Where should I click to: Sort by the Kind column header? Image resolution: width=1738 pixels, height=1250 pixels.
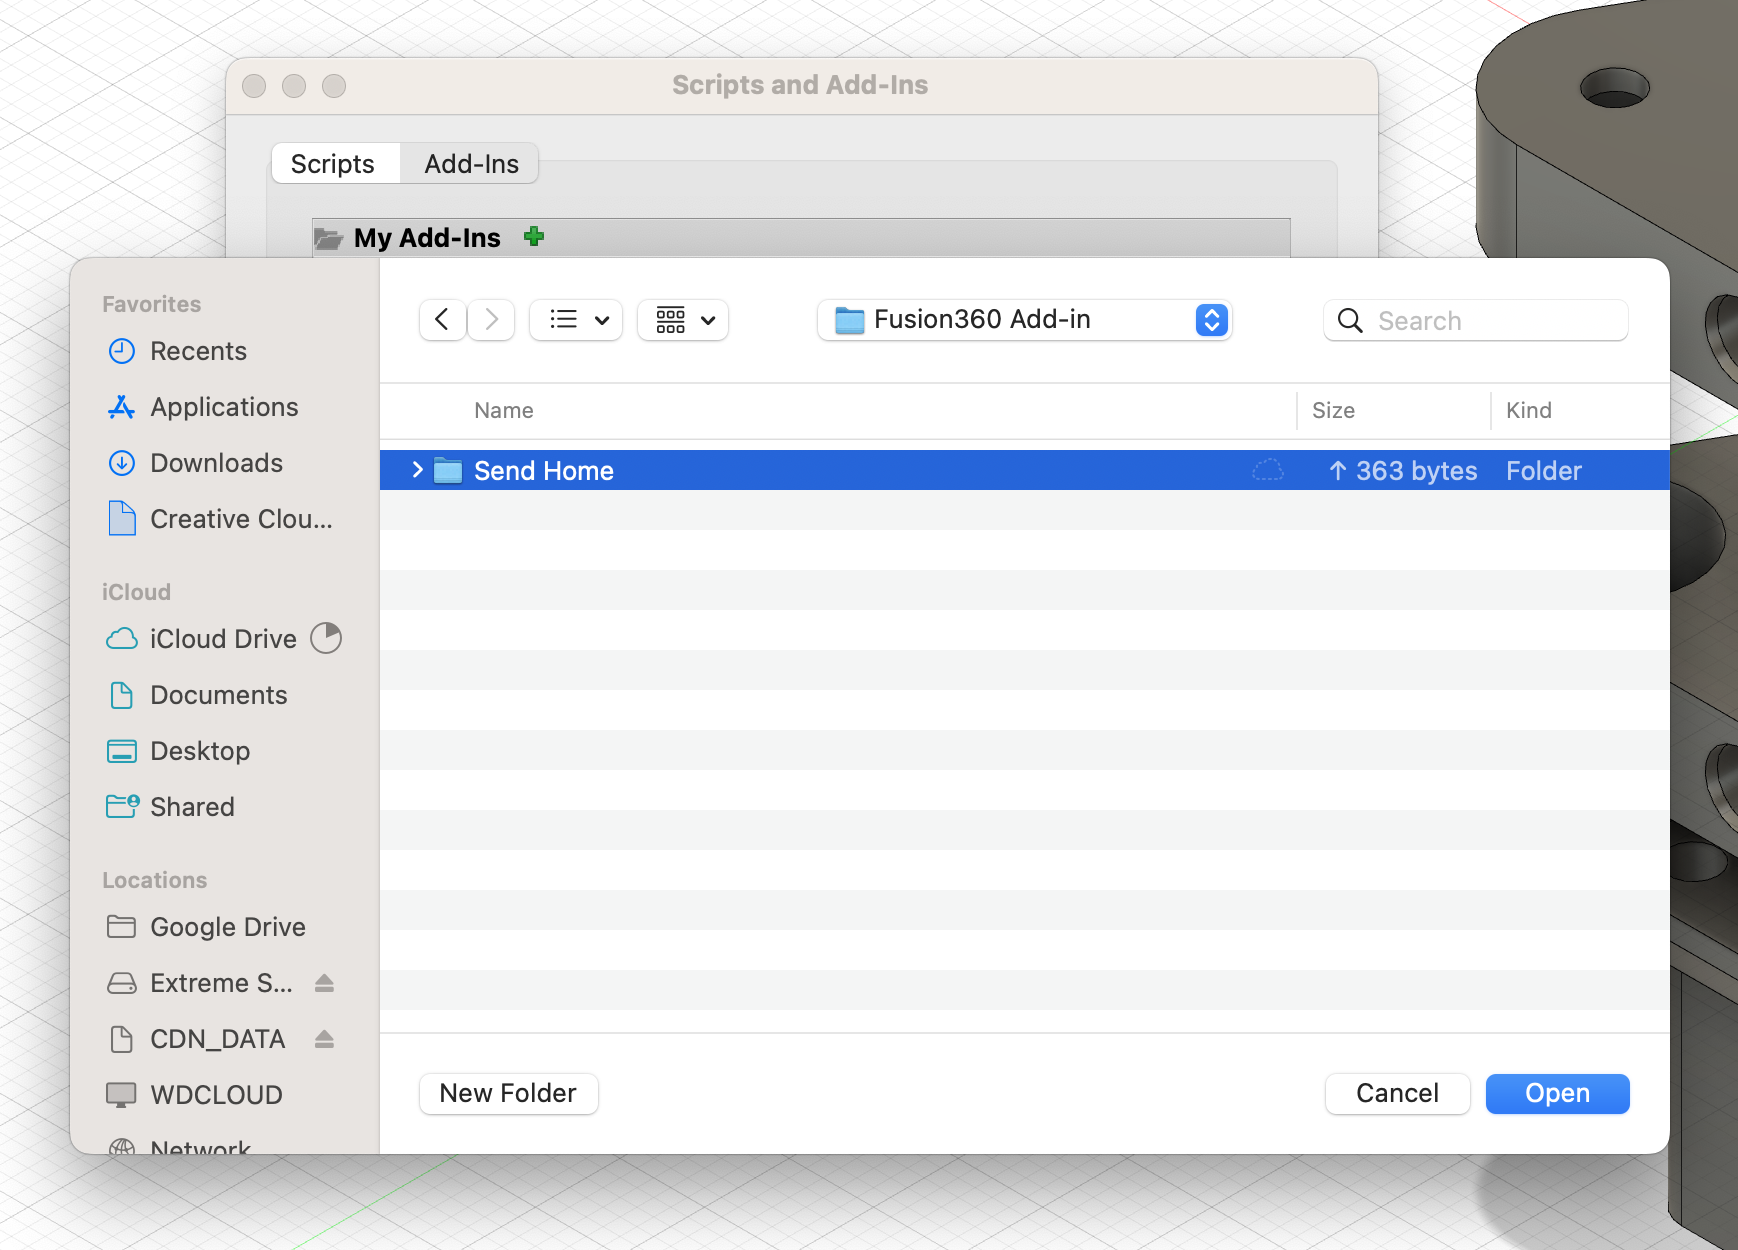coord(1529,411)
